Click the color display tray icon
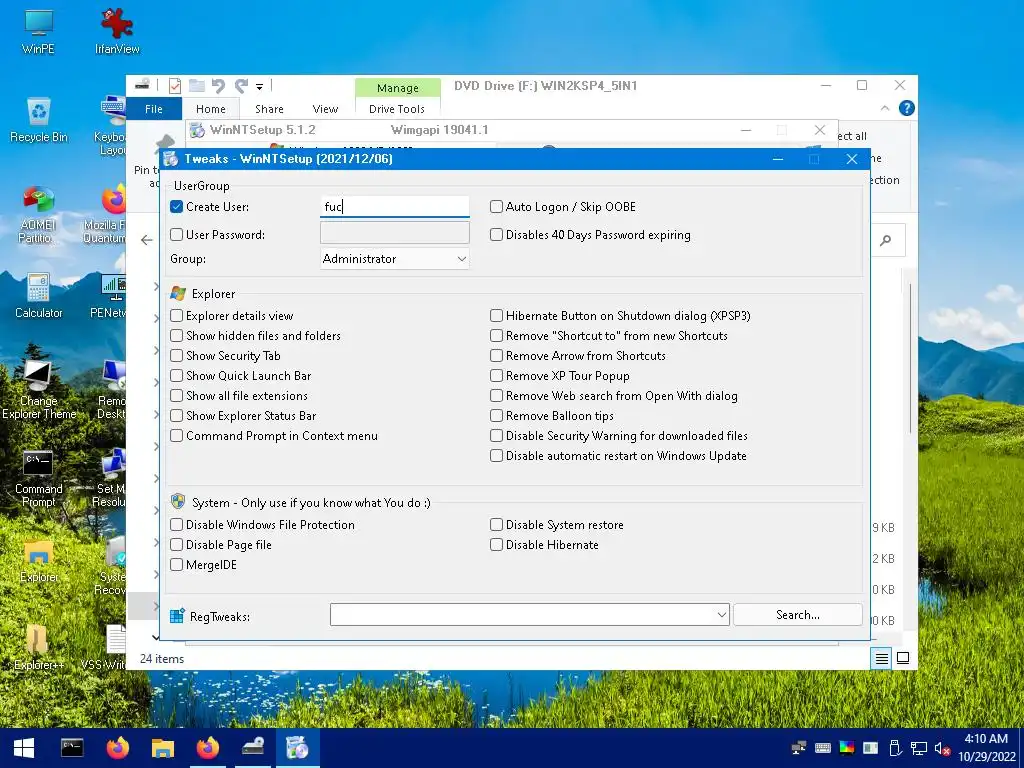1024x768 pixels. point(847,748)
